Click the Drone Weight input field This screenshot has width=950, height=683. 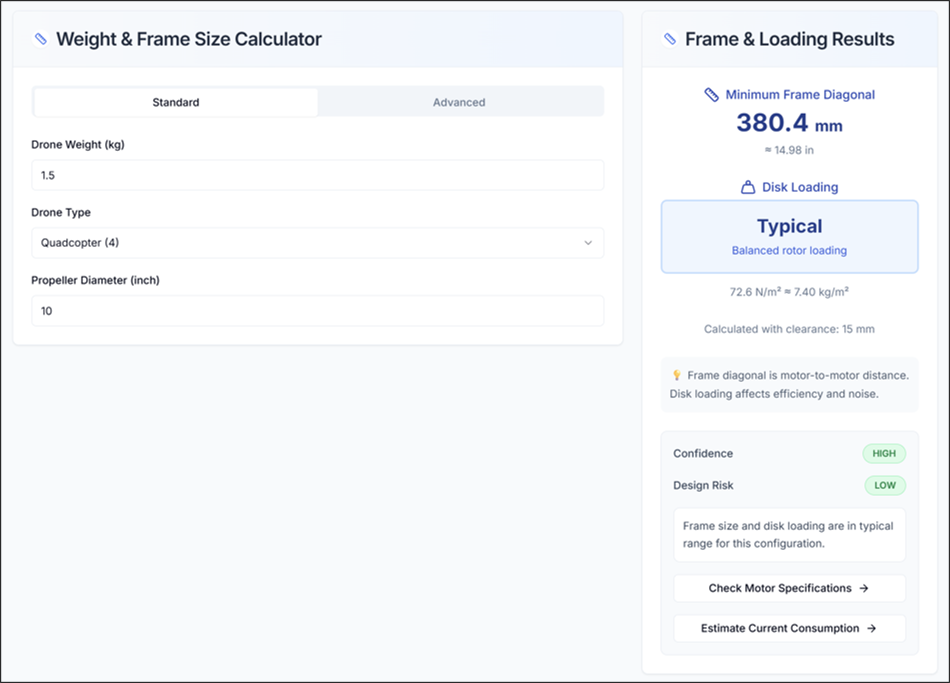point(317,175)
